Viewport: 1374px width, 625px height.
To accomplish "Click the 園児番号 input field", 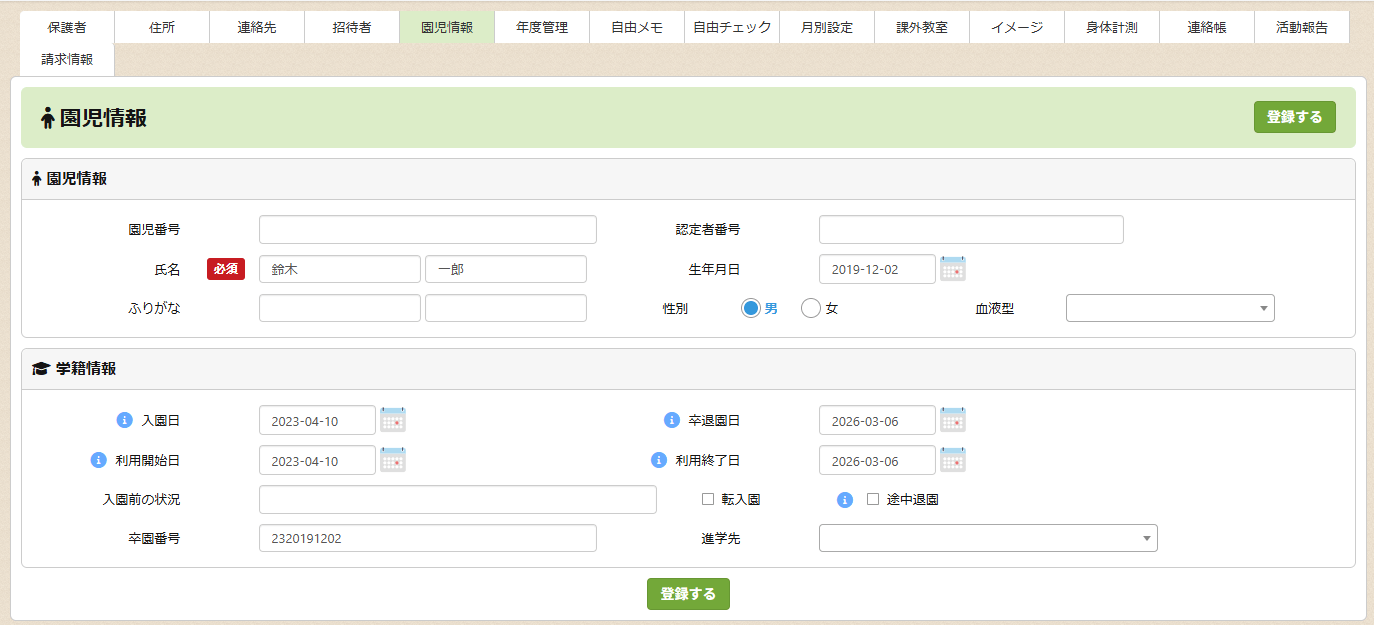I will coord(427,230).
